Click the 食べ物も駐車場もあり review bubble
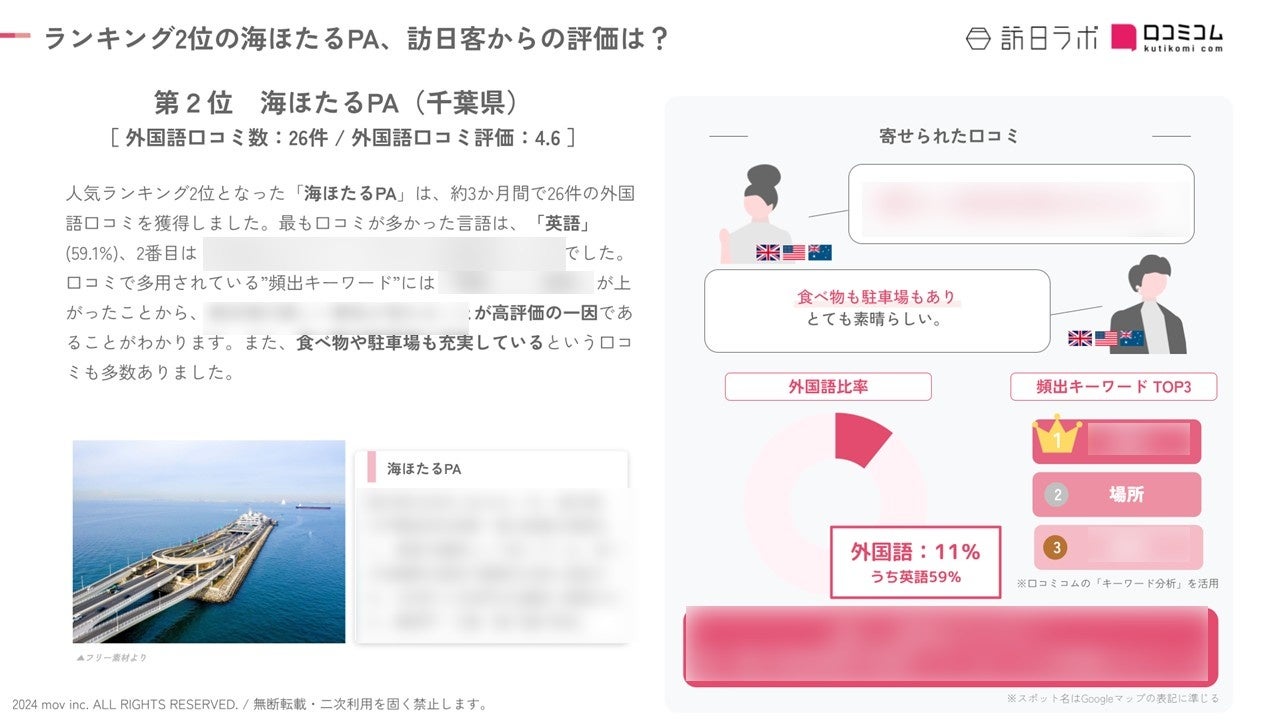The width and height of the screenshot is (1280, 720). point(876,310)
